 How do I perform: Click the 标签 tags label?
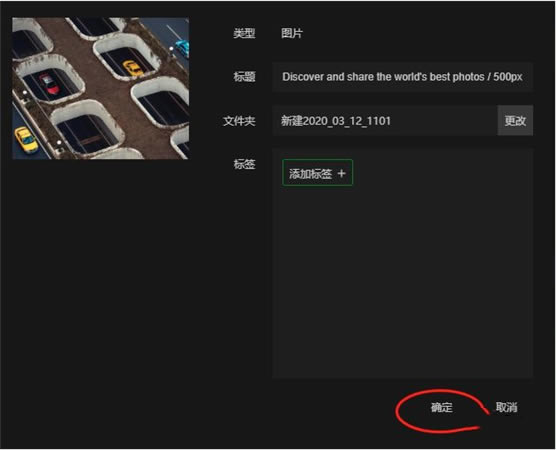coord(244,164)
